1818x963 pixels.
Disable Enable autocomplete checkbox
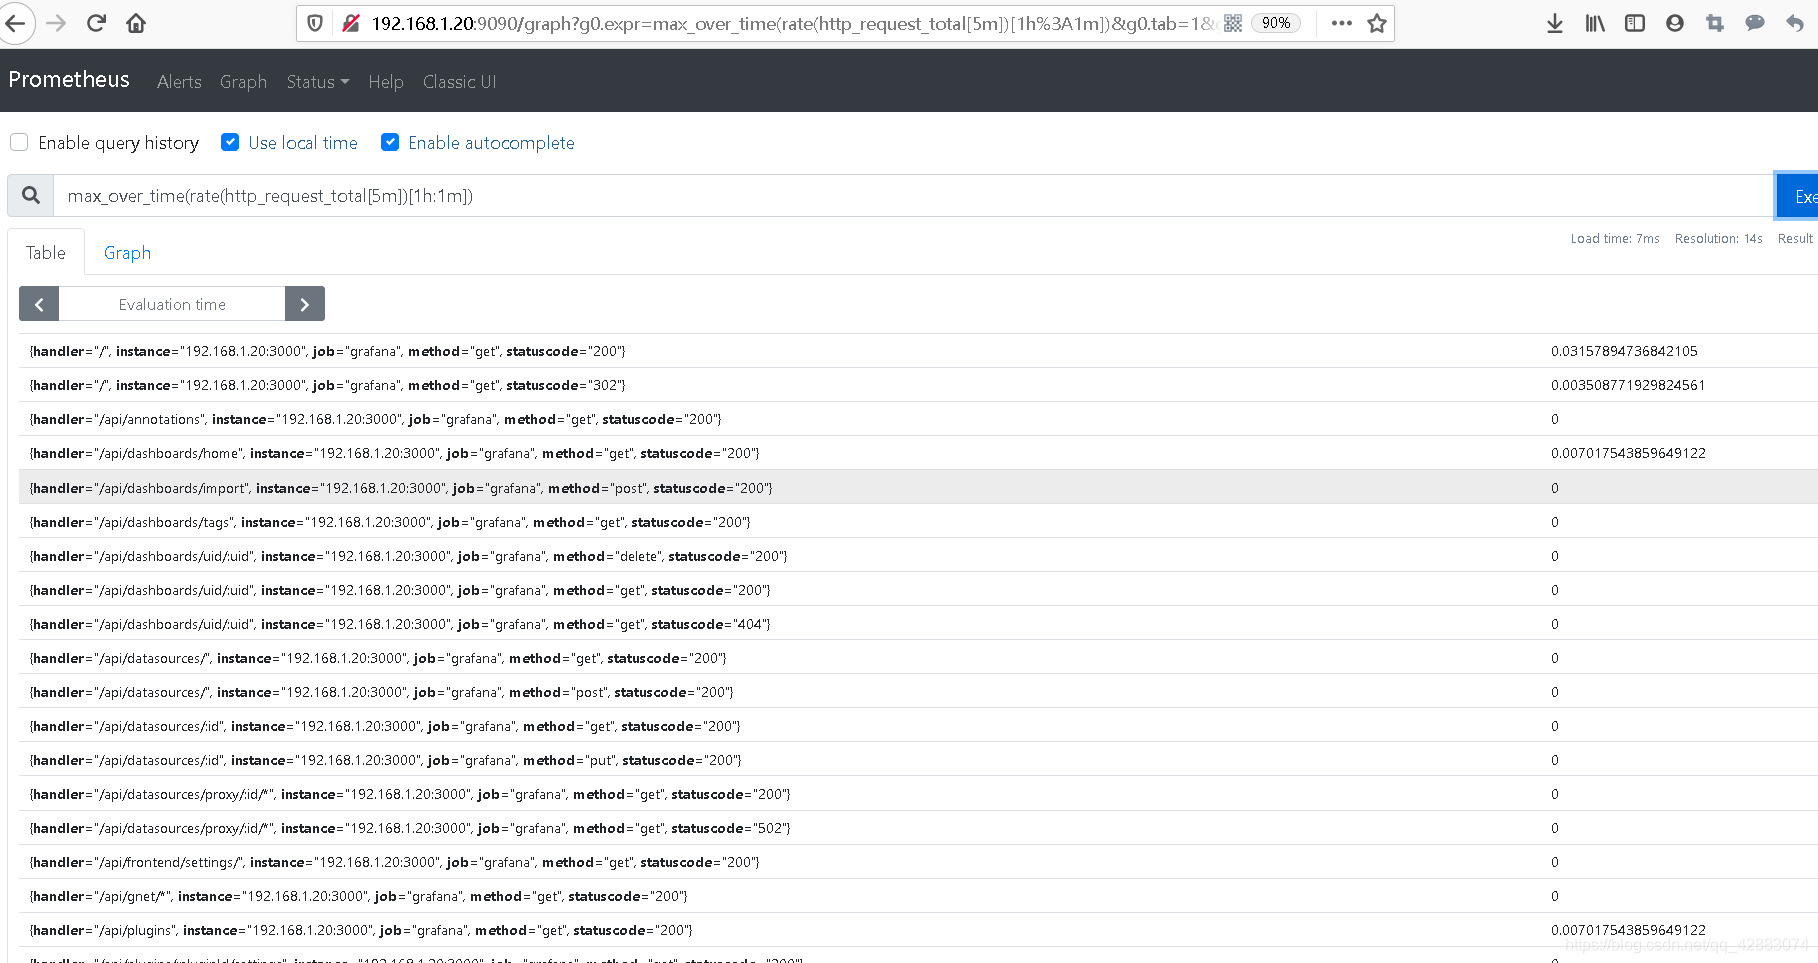click(390, 142)
